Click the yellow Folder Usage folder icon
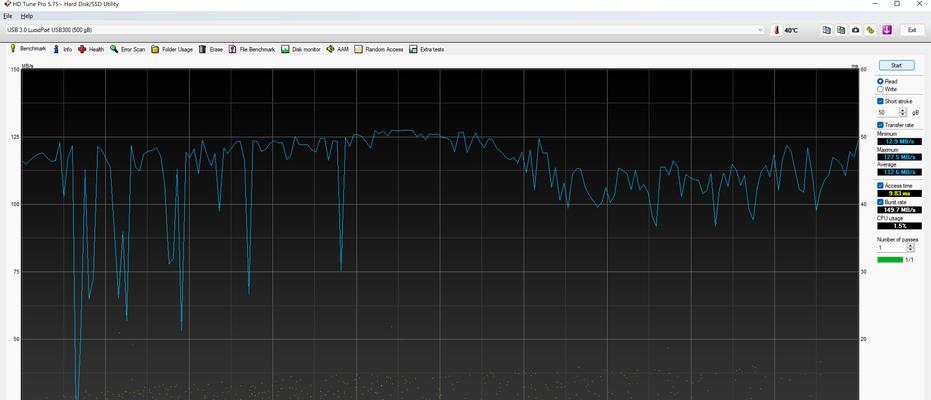This screenshot has height=400, width=931. [x=155, y=49]
